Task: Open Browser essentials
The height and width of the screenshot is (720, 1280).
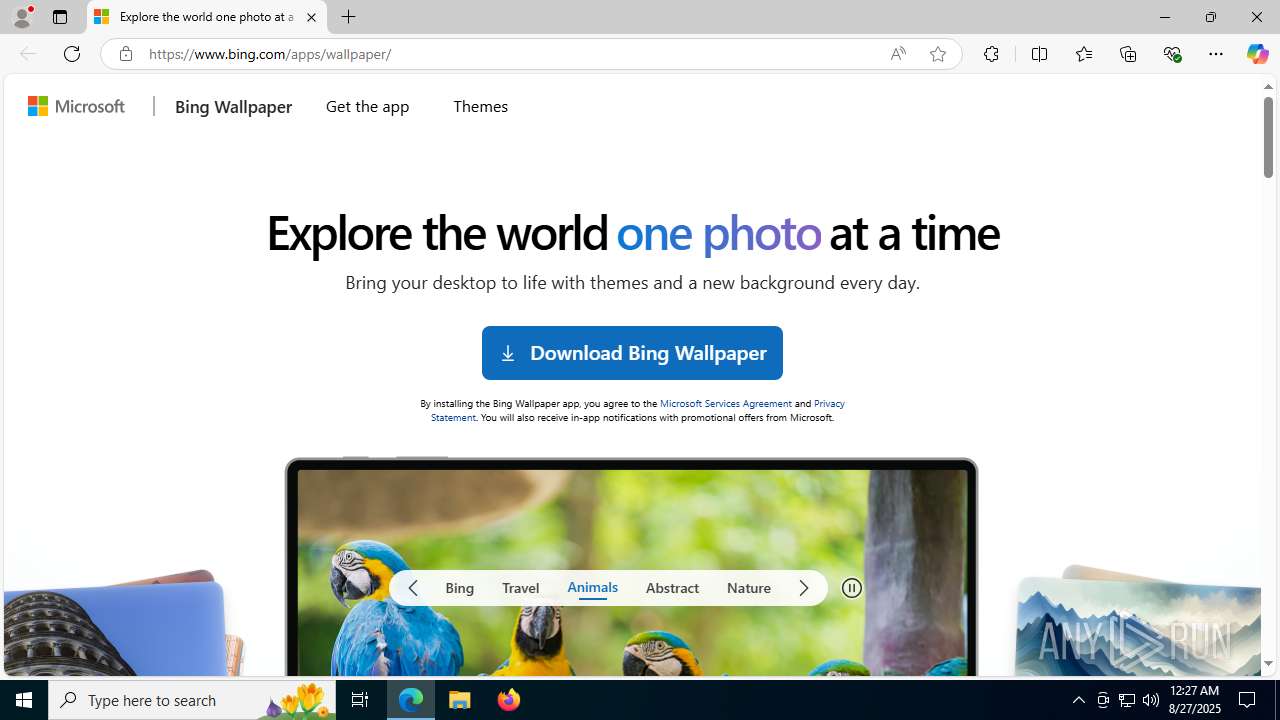Action: tap(1172, 54)
